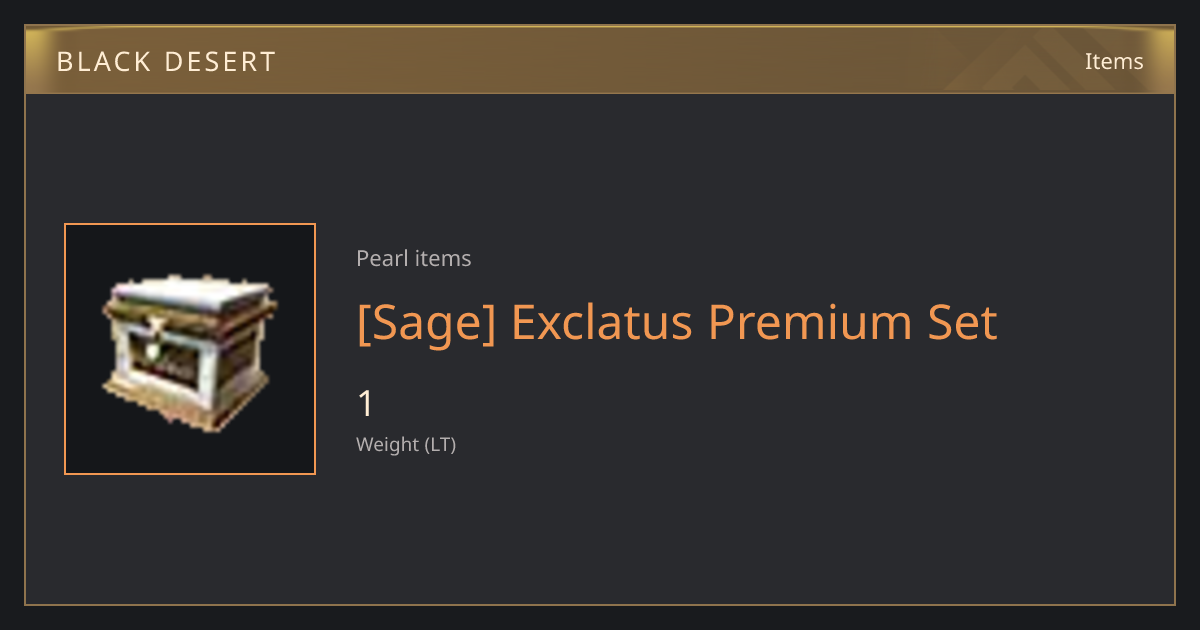
Task: Click the bracketed [Sage] class tag
Action: [426, 324]
